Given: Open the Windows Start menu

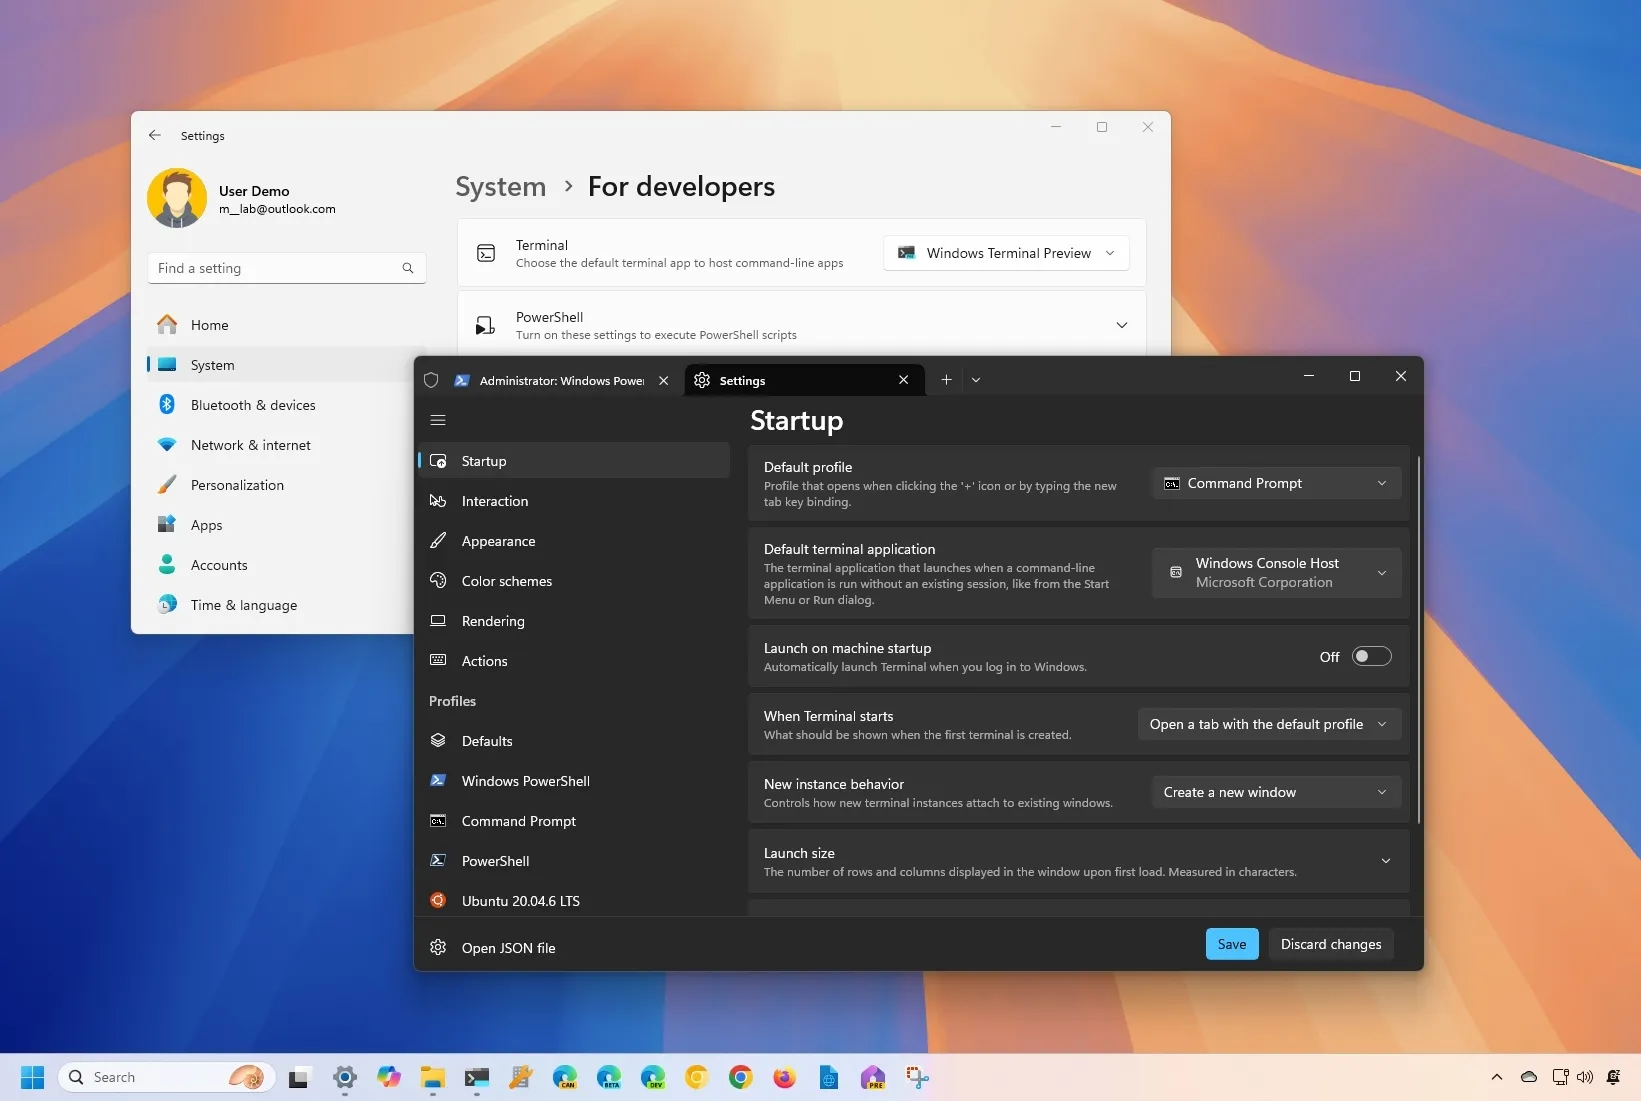Looking at the screenshot, I should point(32,1077).
